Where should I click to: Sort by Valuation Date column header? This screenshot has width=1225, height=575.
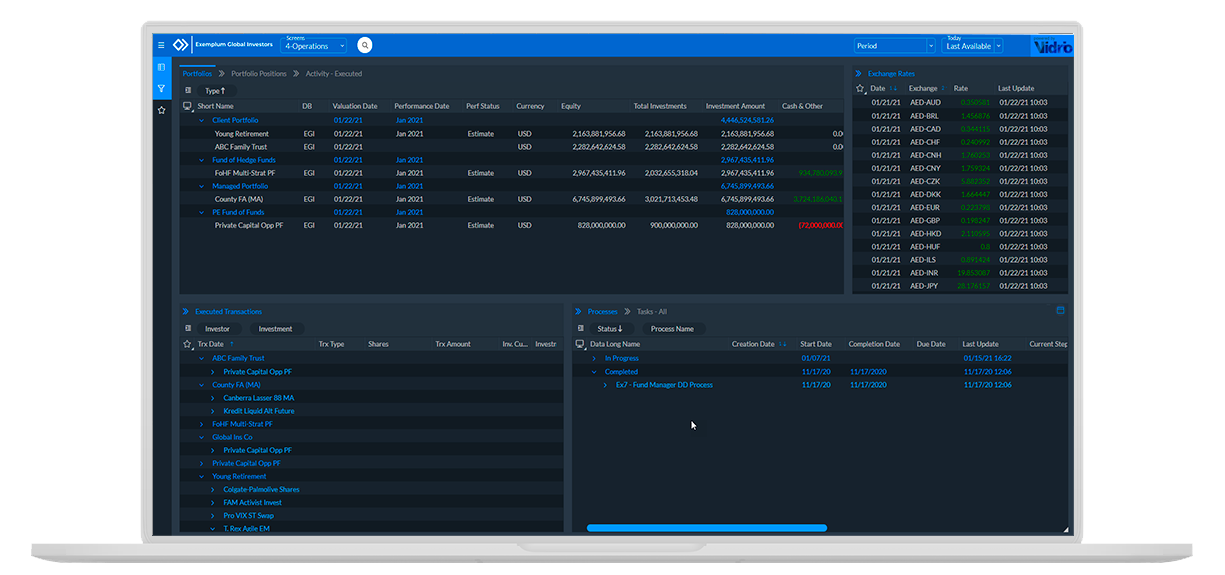coord(355,106)
